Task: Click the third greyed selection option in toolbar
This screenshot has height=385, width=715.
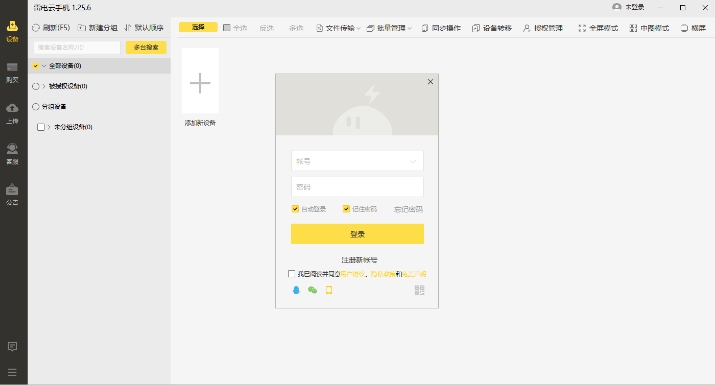Action: 296,28
